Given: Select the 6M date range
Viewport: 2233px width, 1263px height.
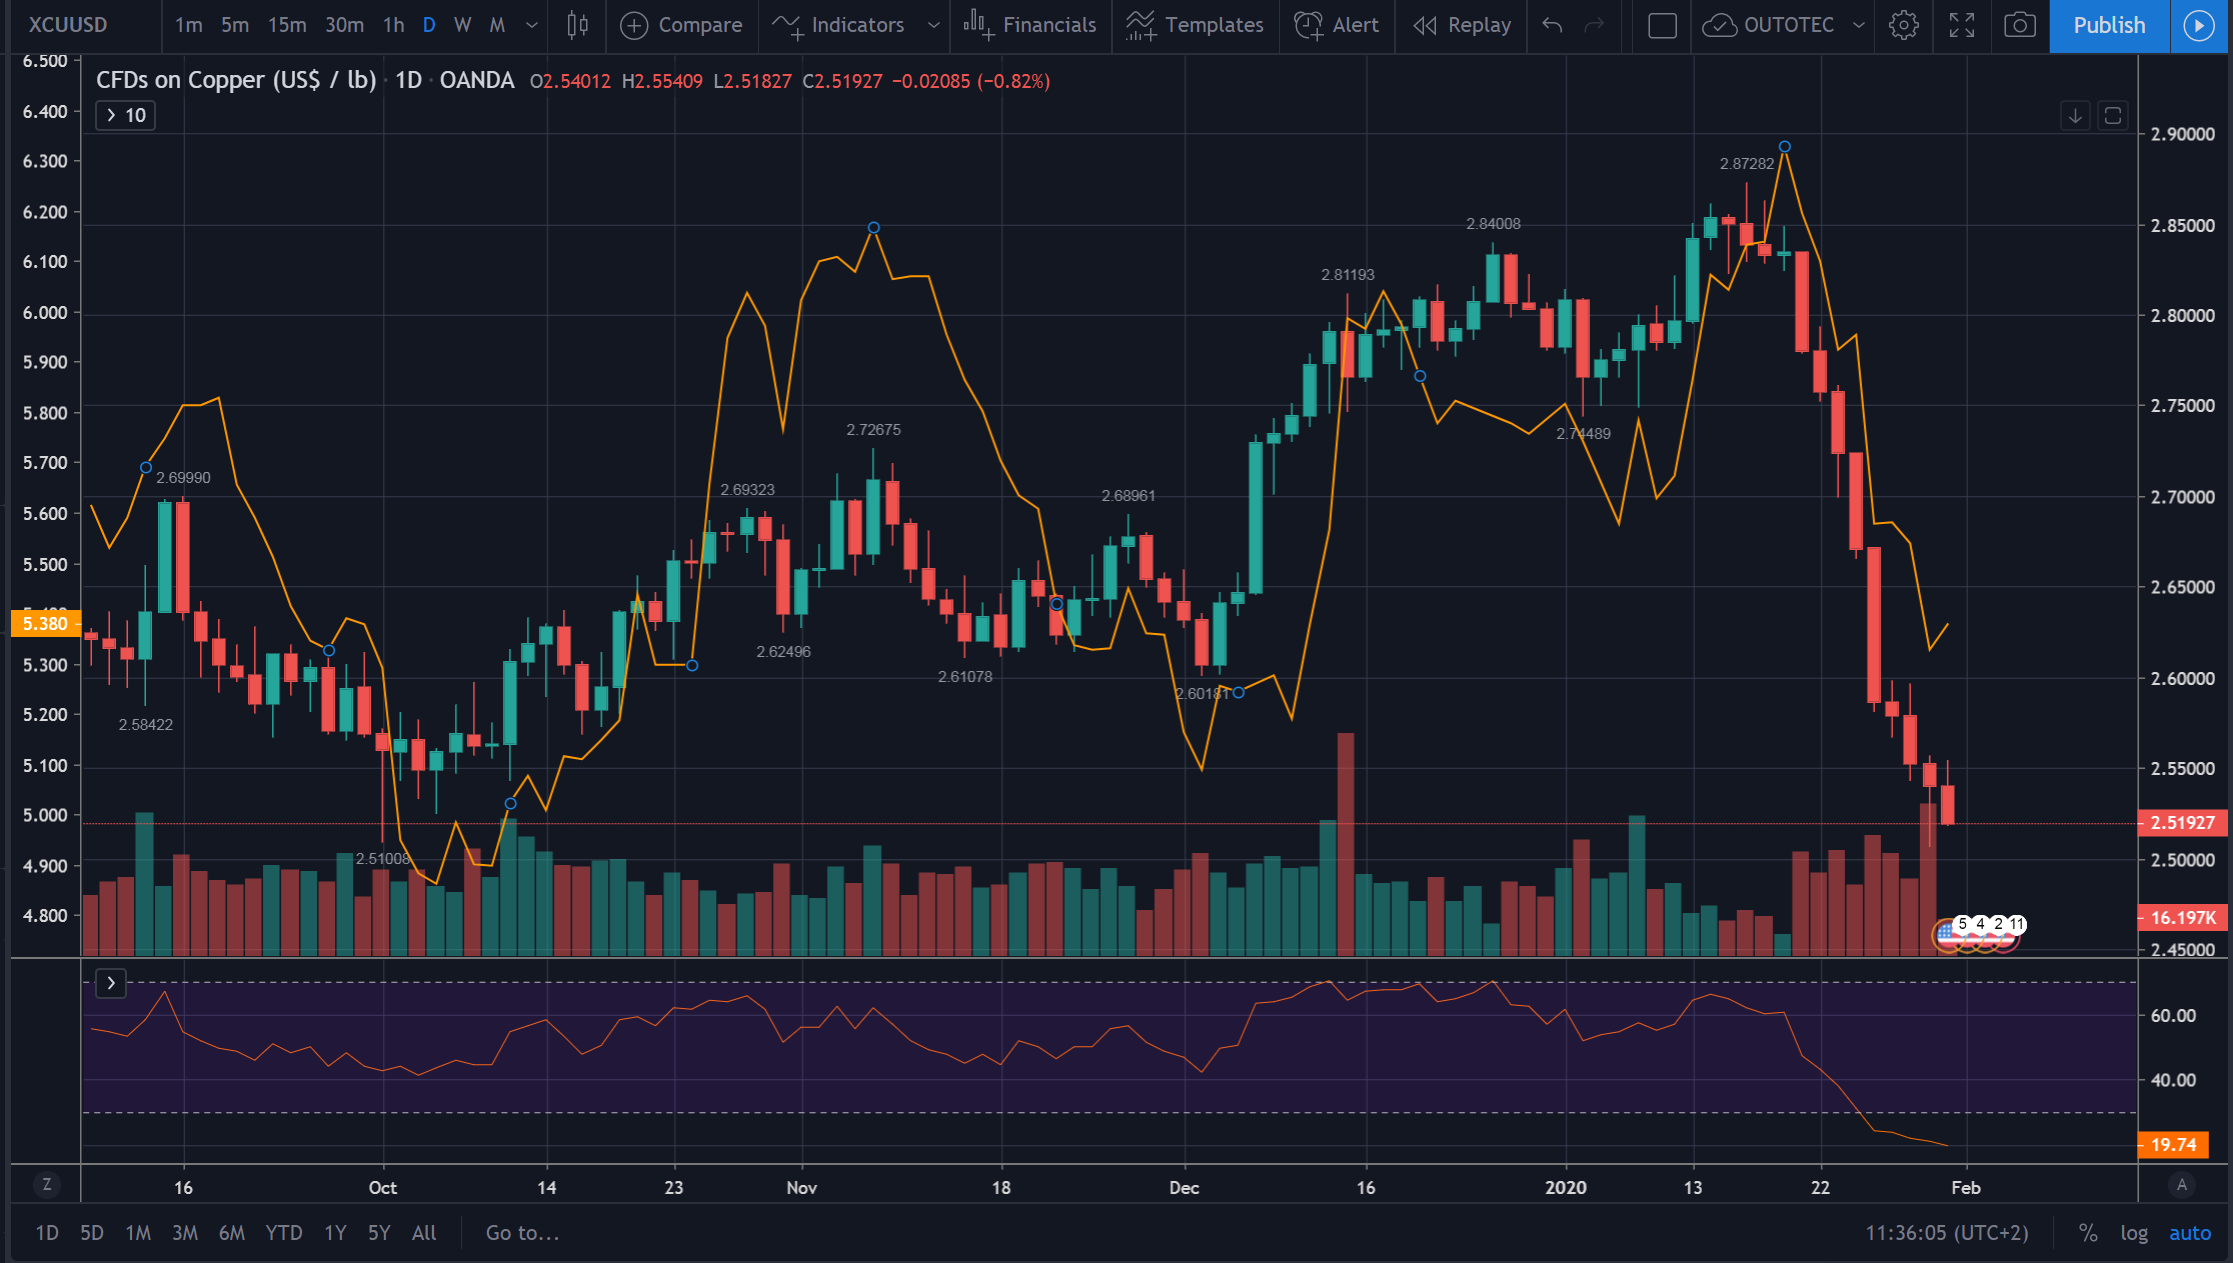Looking at the screenshot, I should (x=231, y=1233).
